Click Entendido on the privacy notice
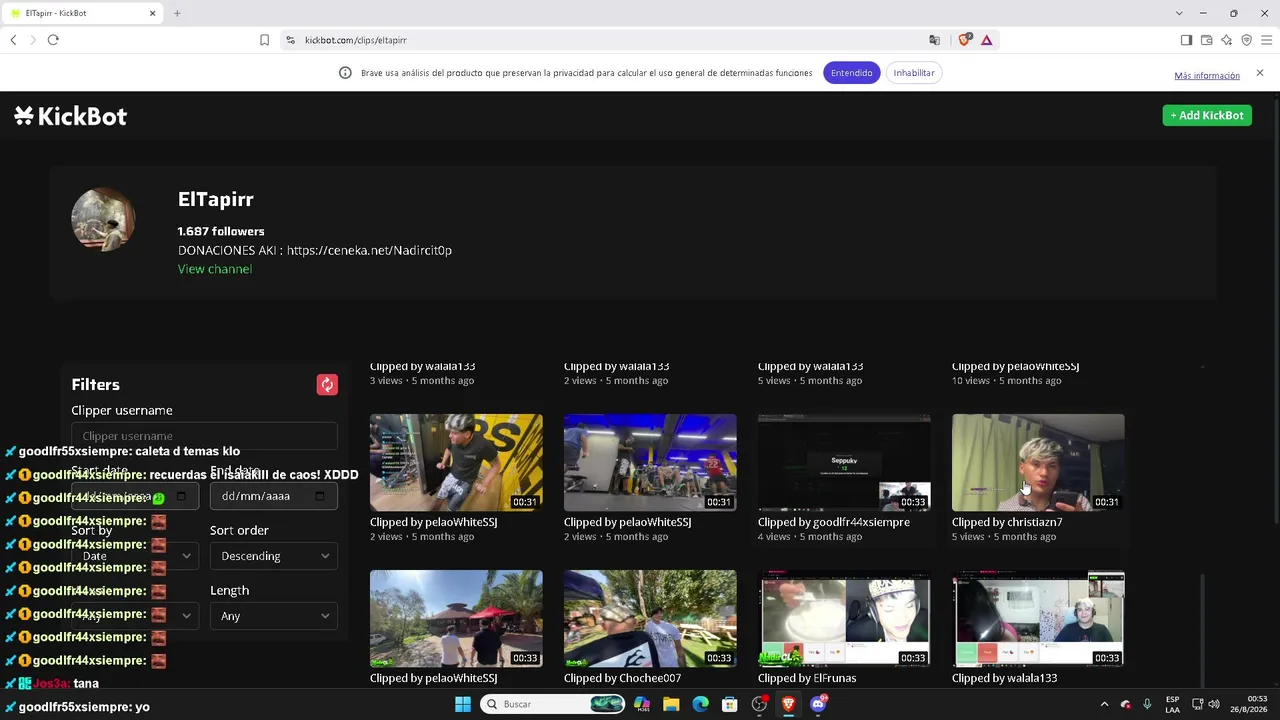 [851, 73]
